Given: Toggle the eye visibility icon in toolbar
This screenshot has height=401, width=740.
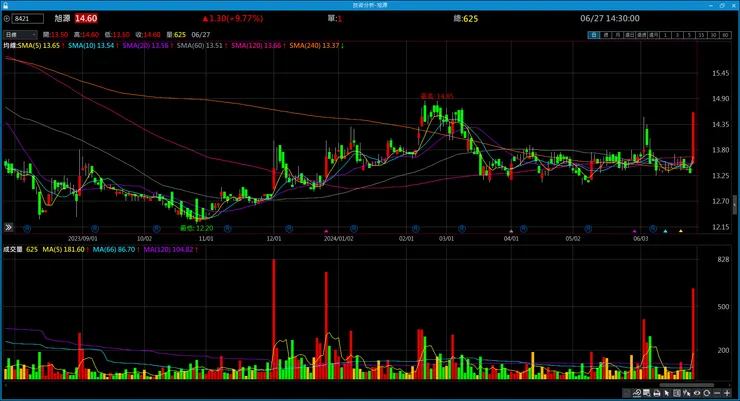Looking at the screenshot, I should click(x=697, y=393).
